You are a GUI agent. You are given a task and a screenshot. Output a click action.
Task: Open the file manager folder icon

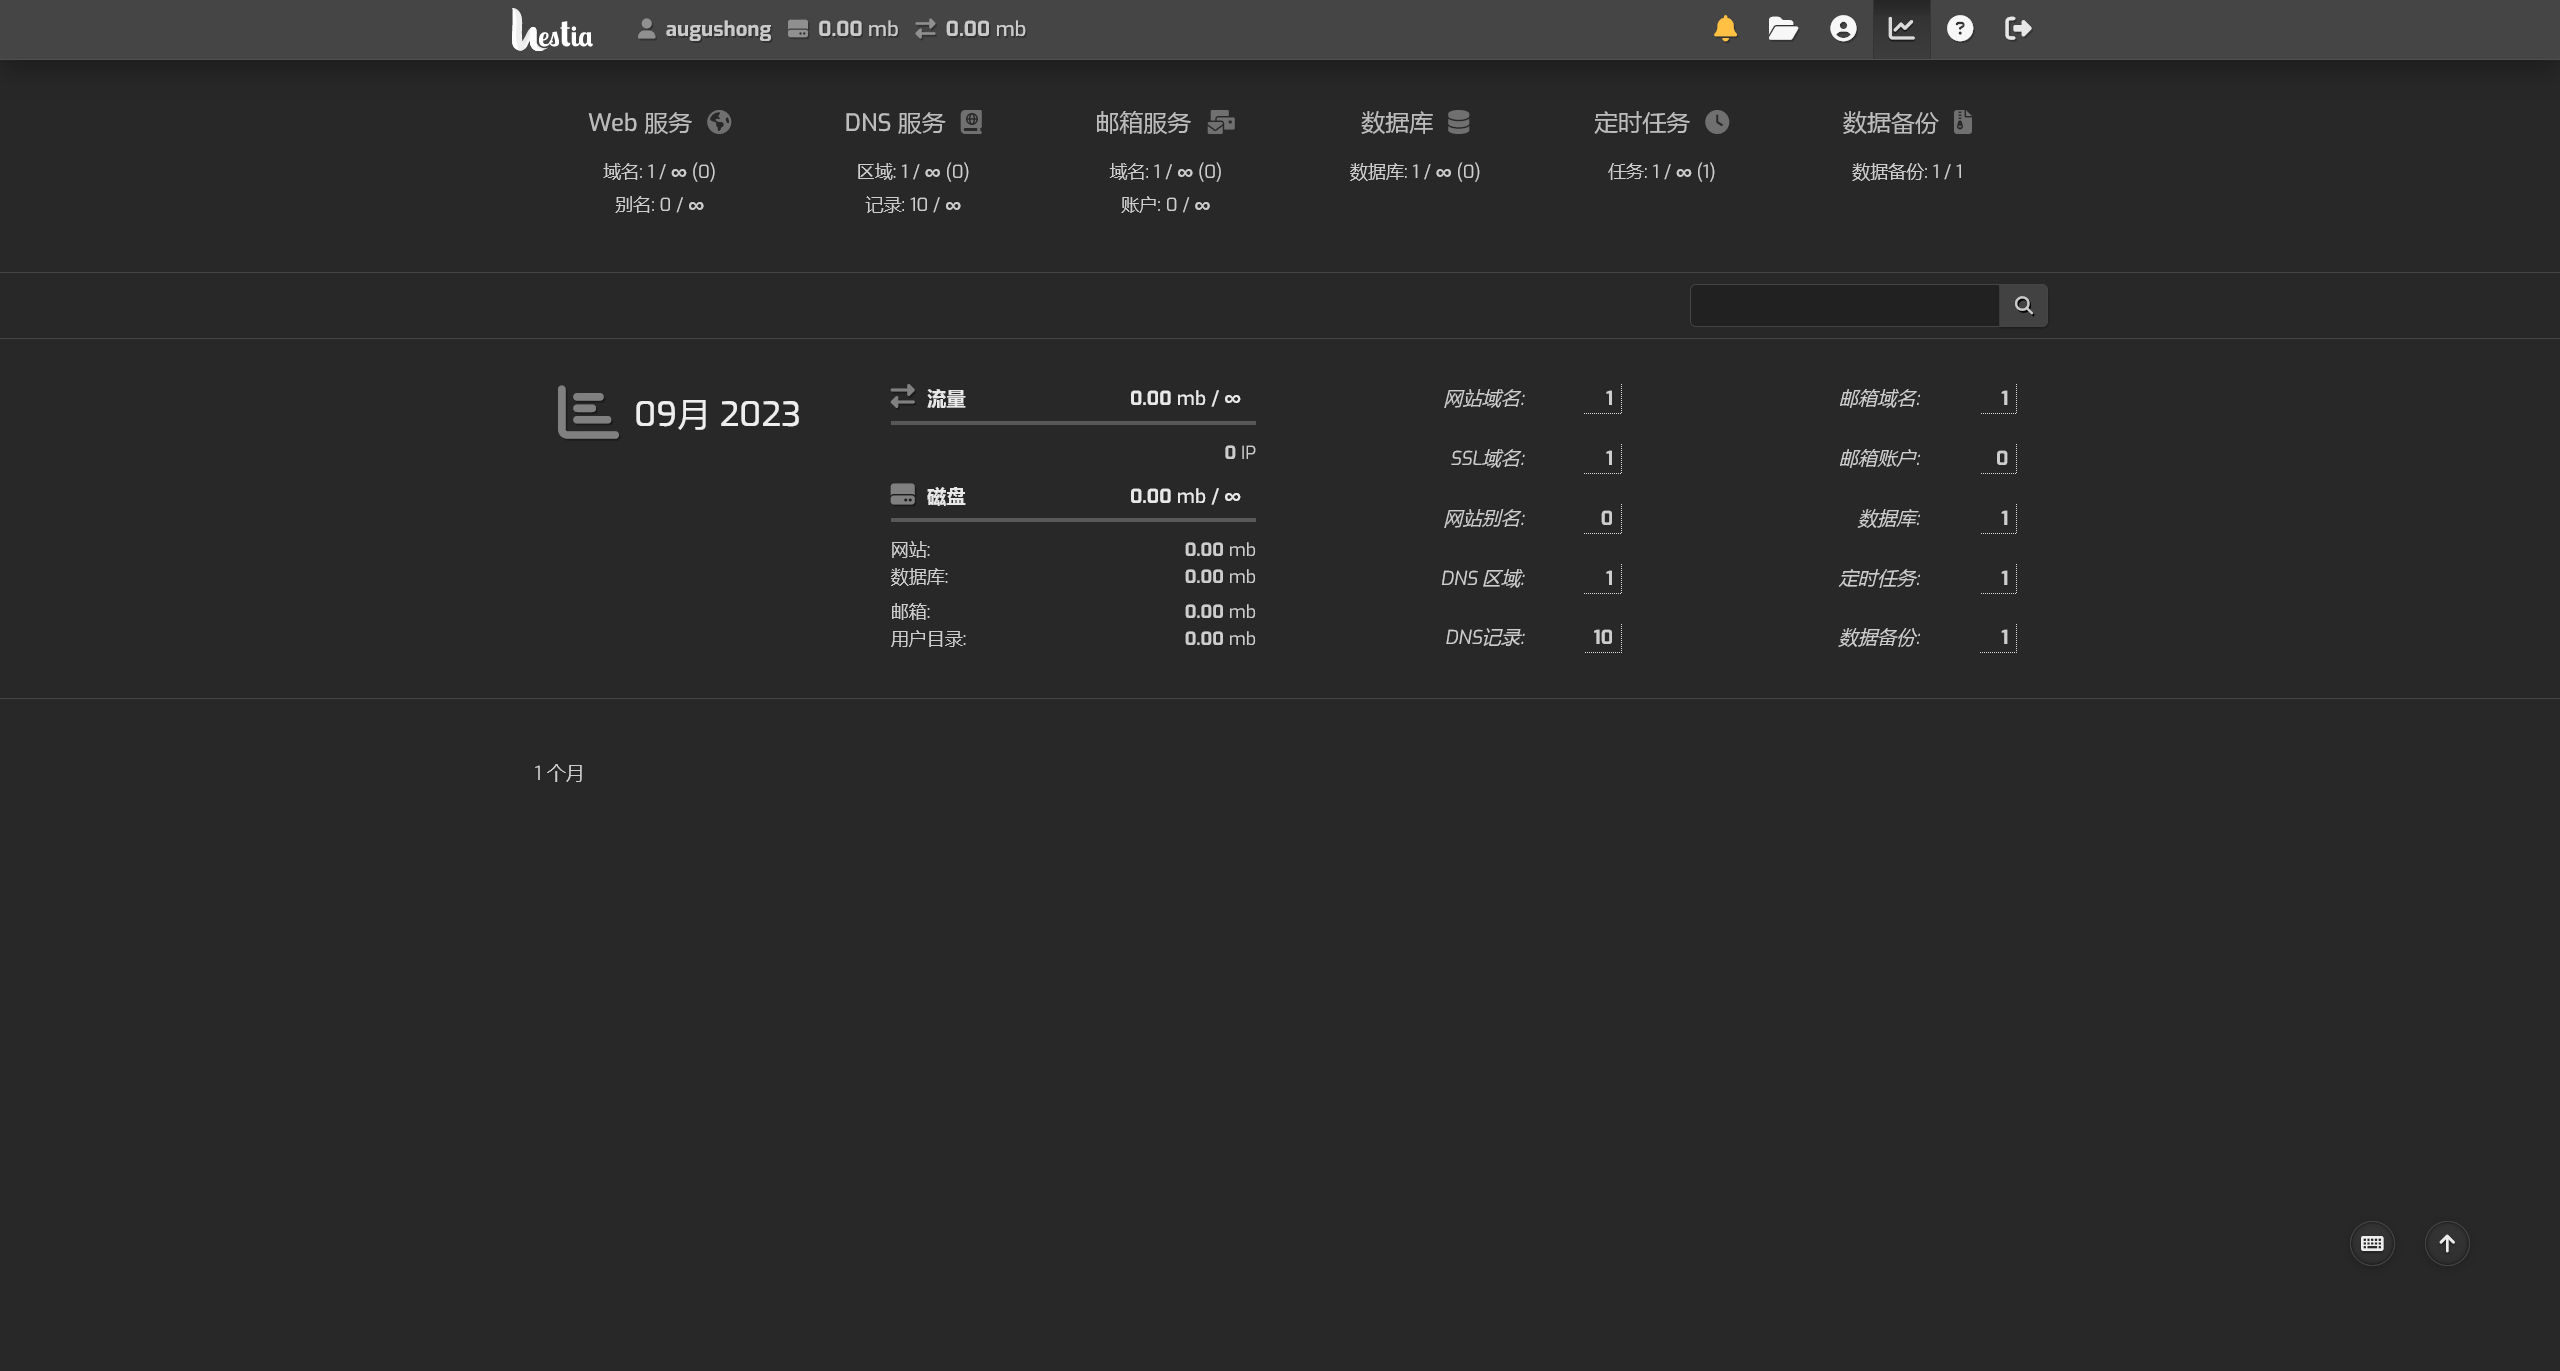tap(1783, 28)
